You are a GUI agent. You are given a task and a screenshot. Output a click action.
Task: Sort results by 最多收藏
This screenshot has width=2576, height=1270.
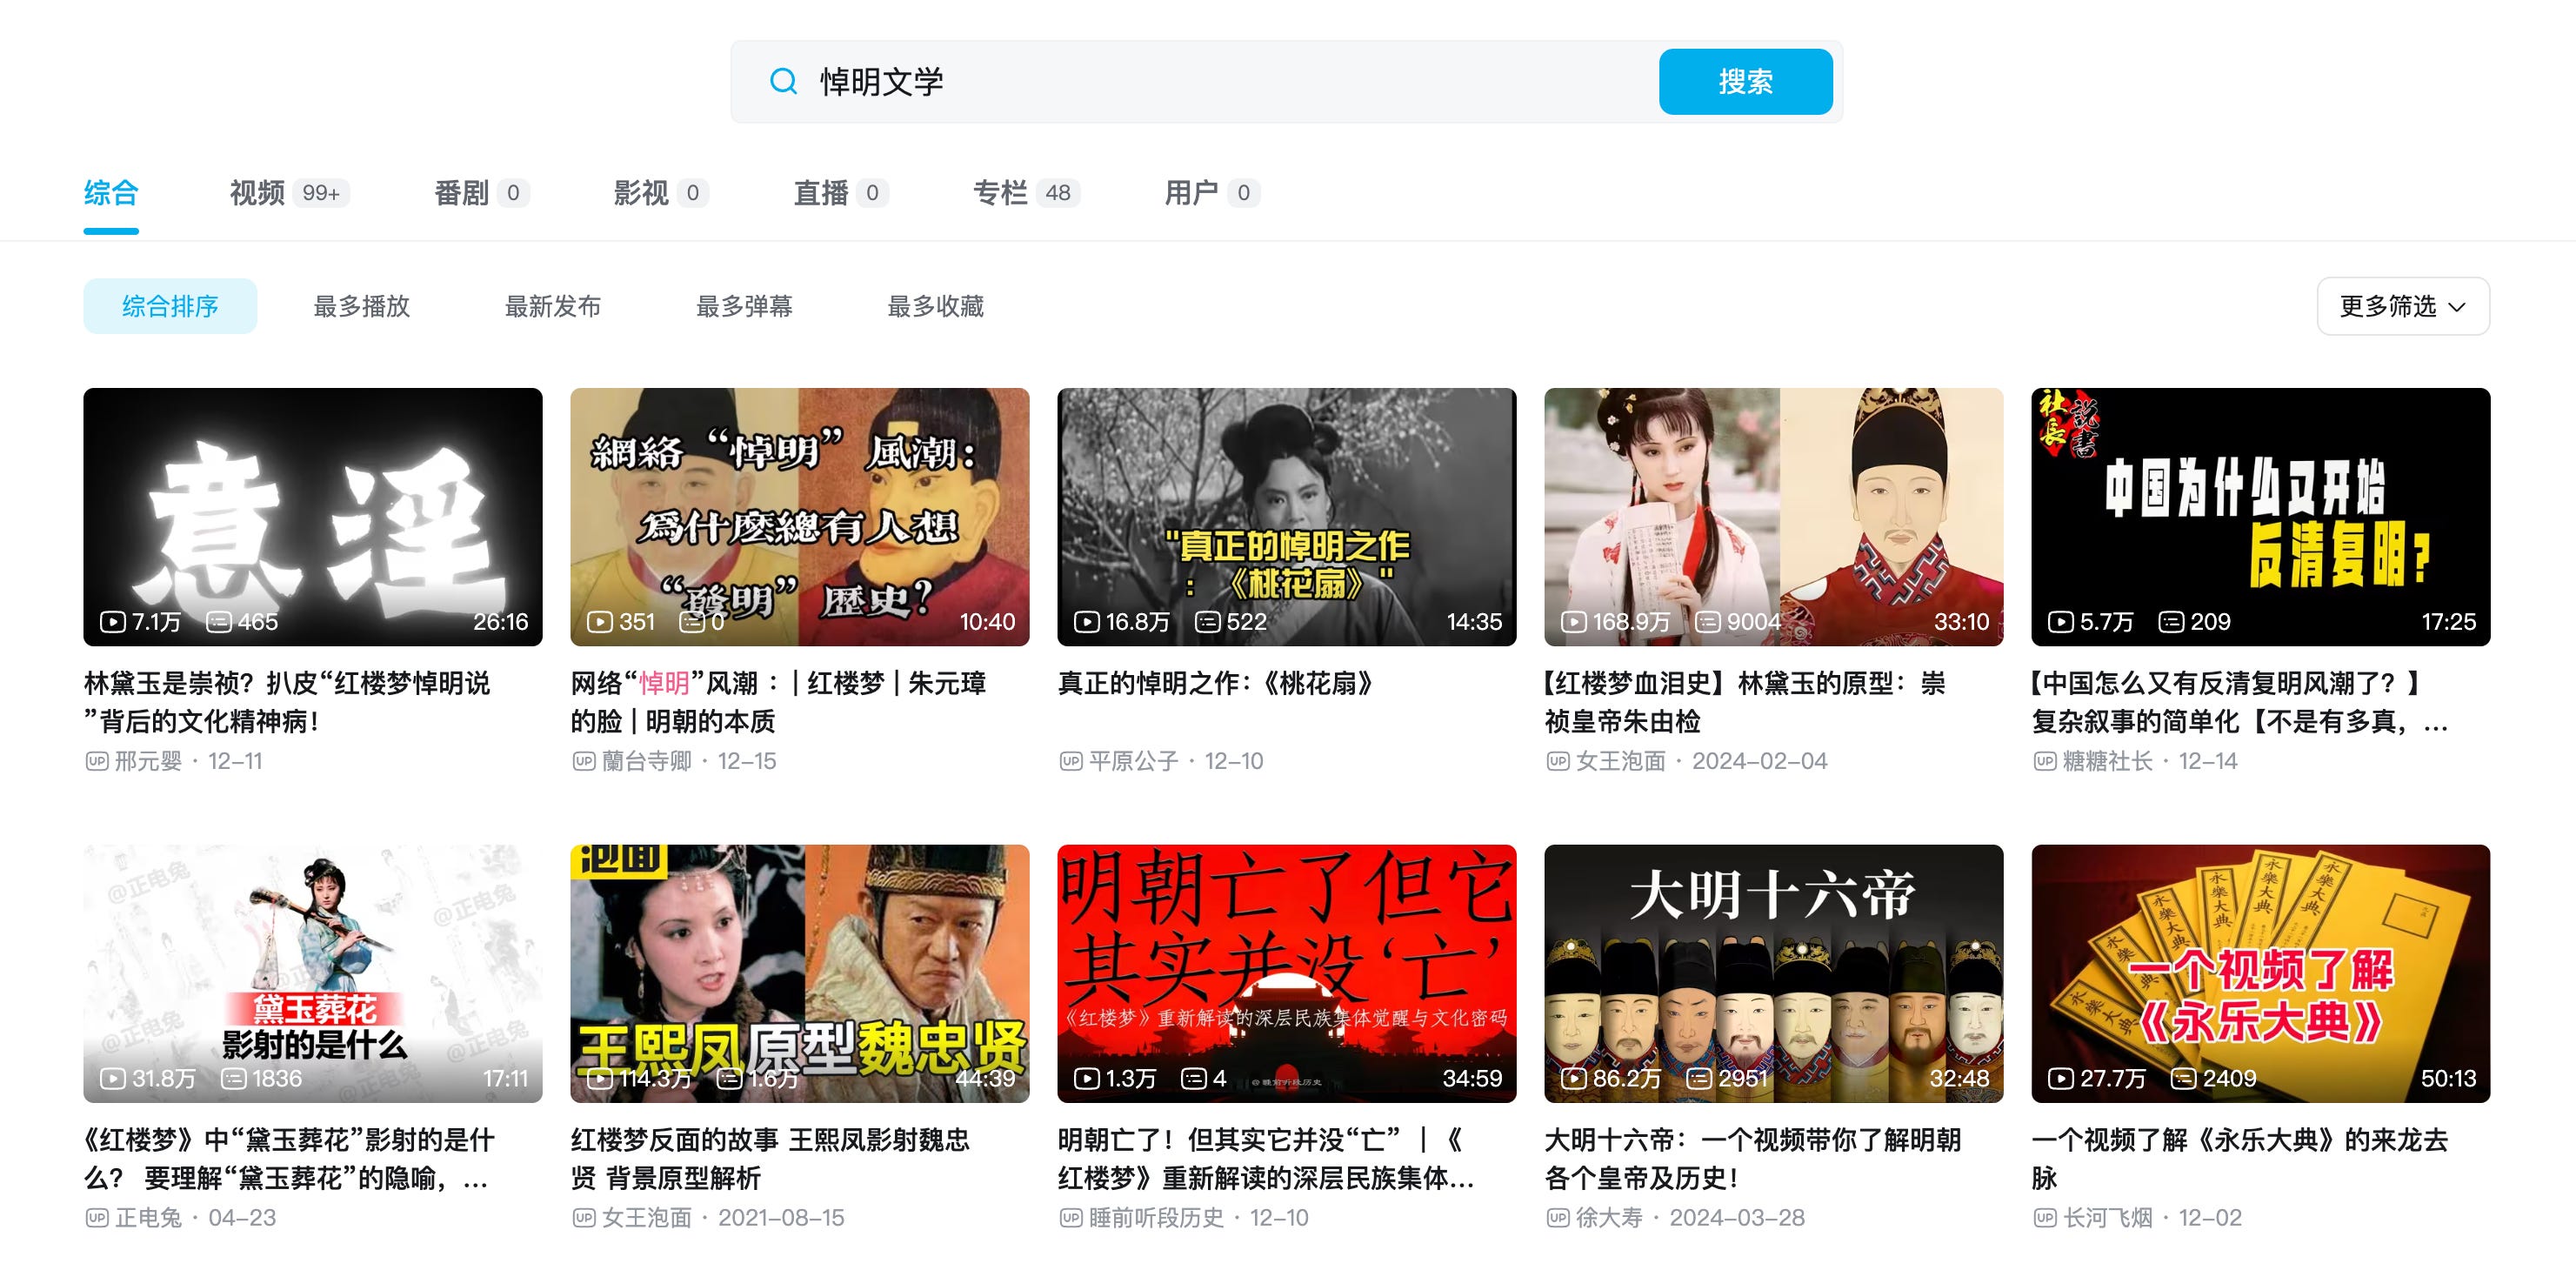tap(935, 306)
